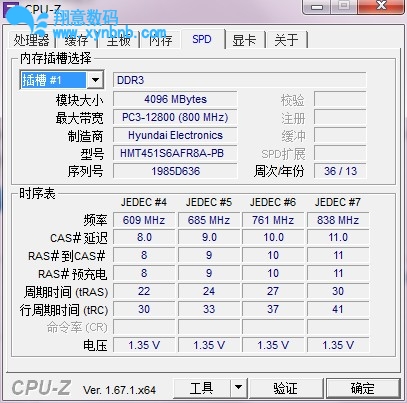407x403 pixels.
Task: Click the 确定 button
Action: [x=363, y=388]
